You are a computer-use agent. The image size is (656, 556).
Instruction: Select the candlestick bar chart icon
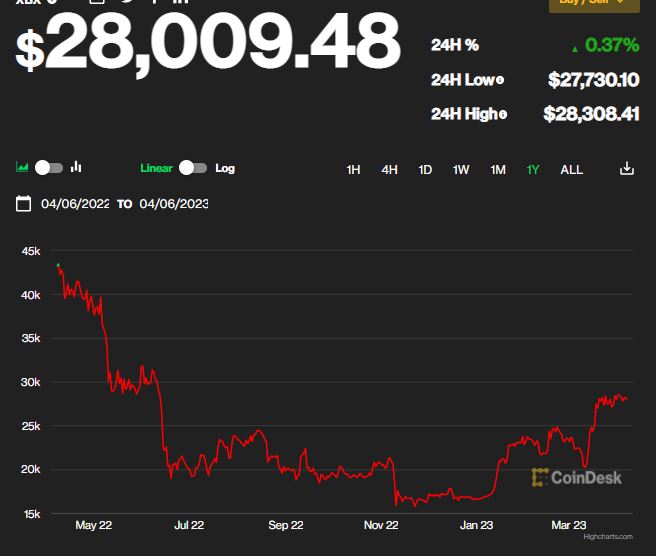coord(76,167)
